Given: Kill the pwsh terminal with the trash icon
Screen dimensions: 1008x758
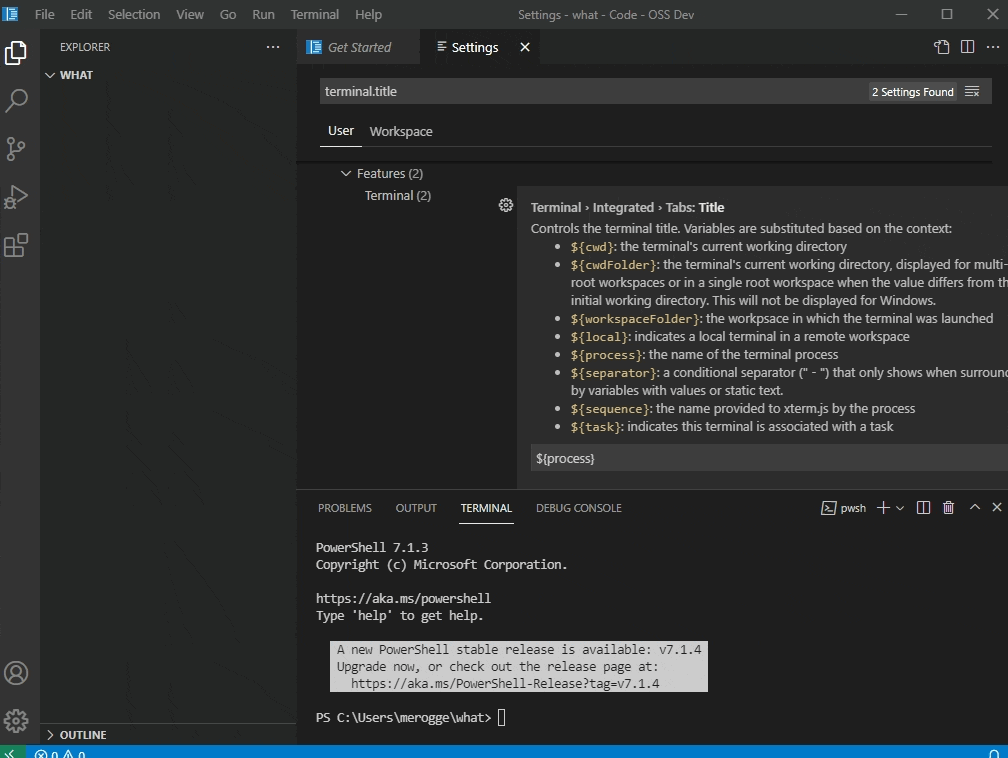Looking at the screenshot, I should [948, 507].
